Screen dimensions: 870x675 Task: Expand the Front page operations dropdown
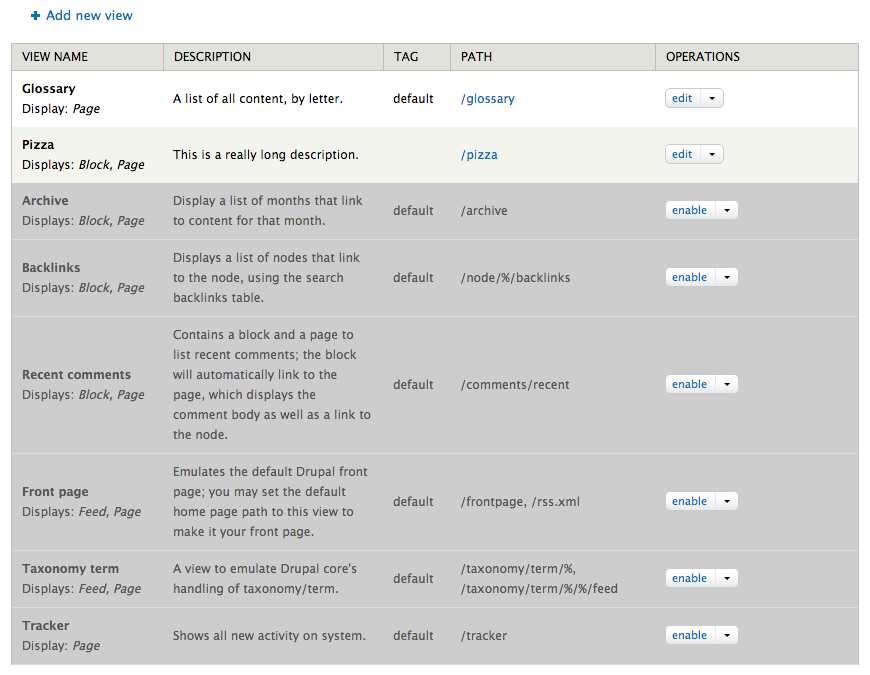pos(727,501)
